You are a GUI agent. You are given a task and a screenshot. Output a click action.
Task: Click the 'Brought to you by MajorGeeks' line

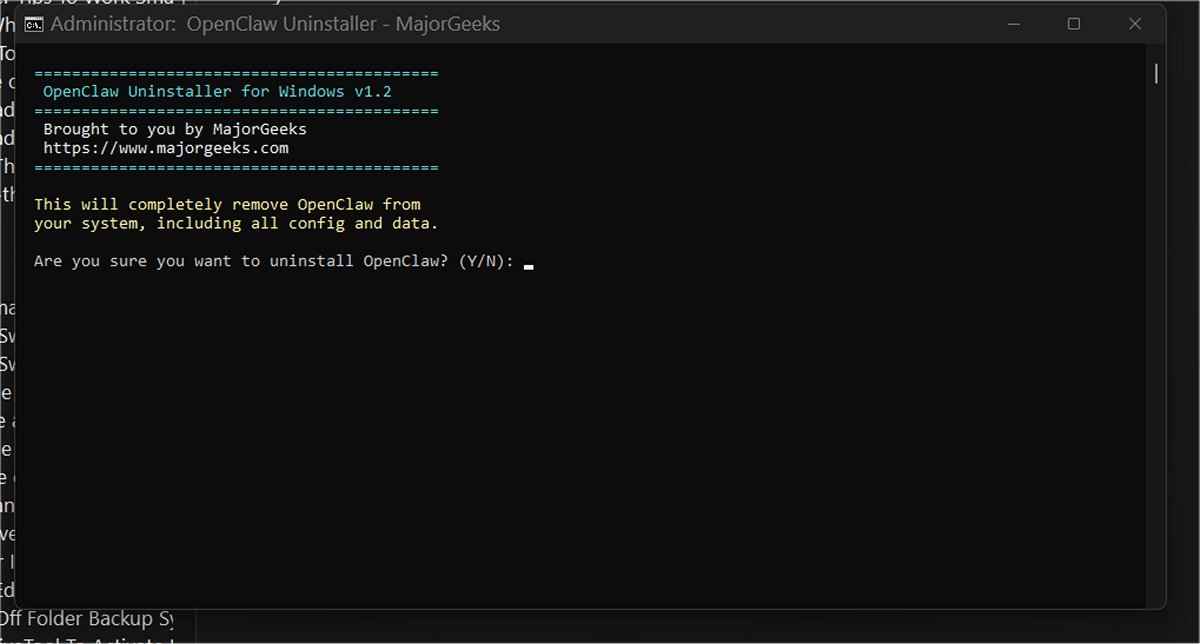tap(174, 129)
